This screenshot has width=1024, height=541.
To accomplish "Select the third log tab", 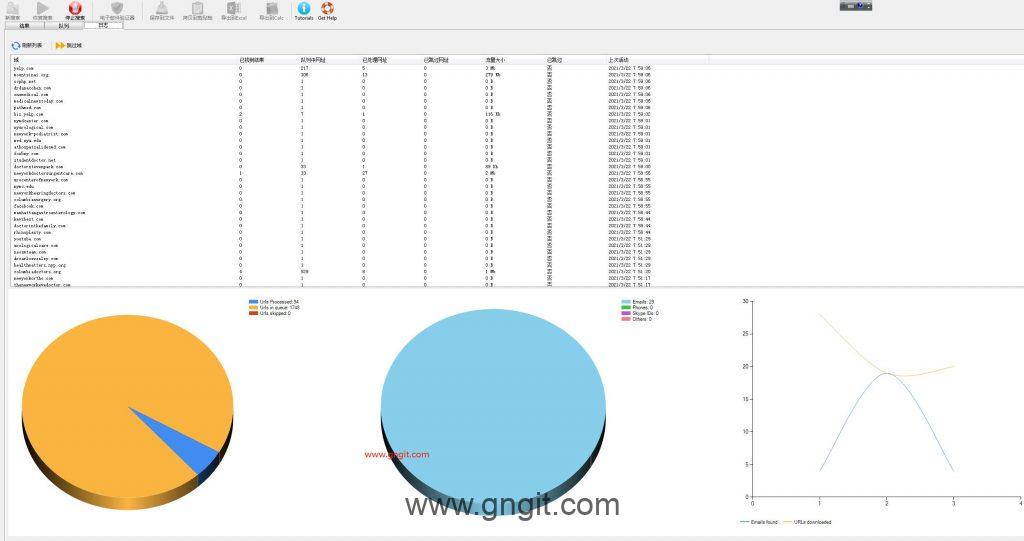I will 103,26.
